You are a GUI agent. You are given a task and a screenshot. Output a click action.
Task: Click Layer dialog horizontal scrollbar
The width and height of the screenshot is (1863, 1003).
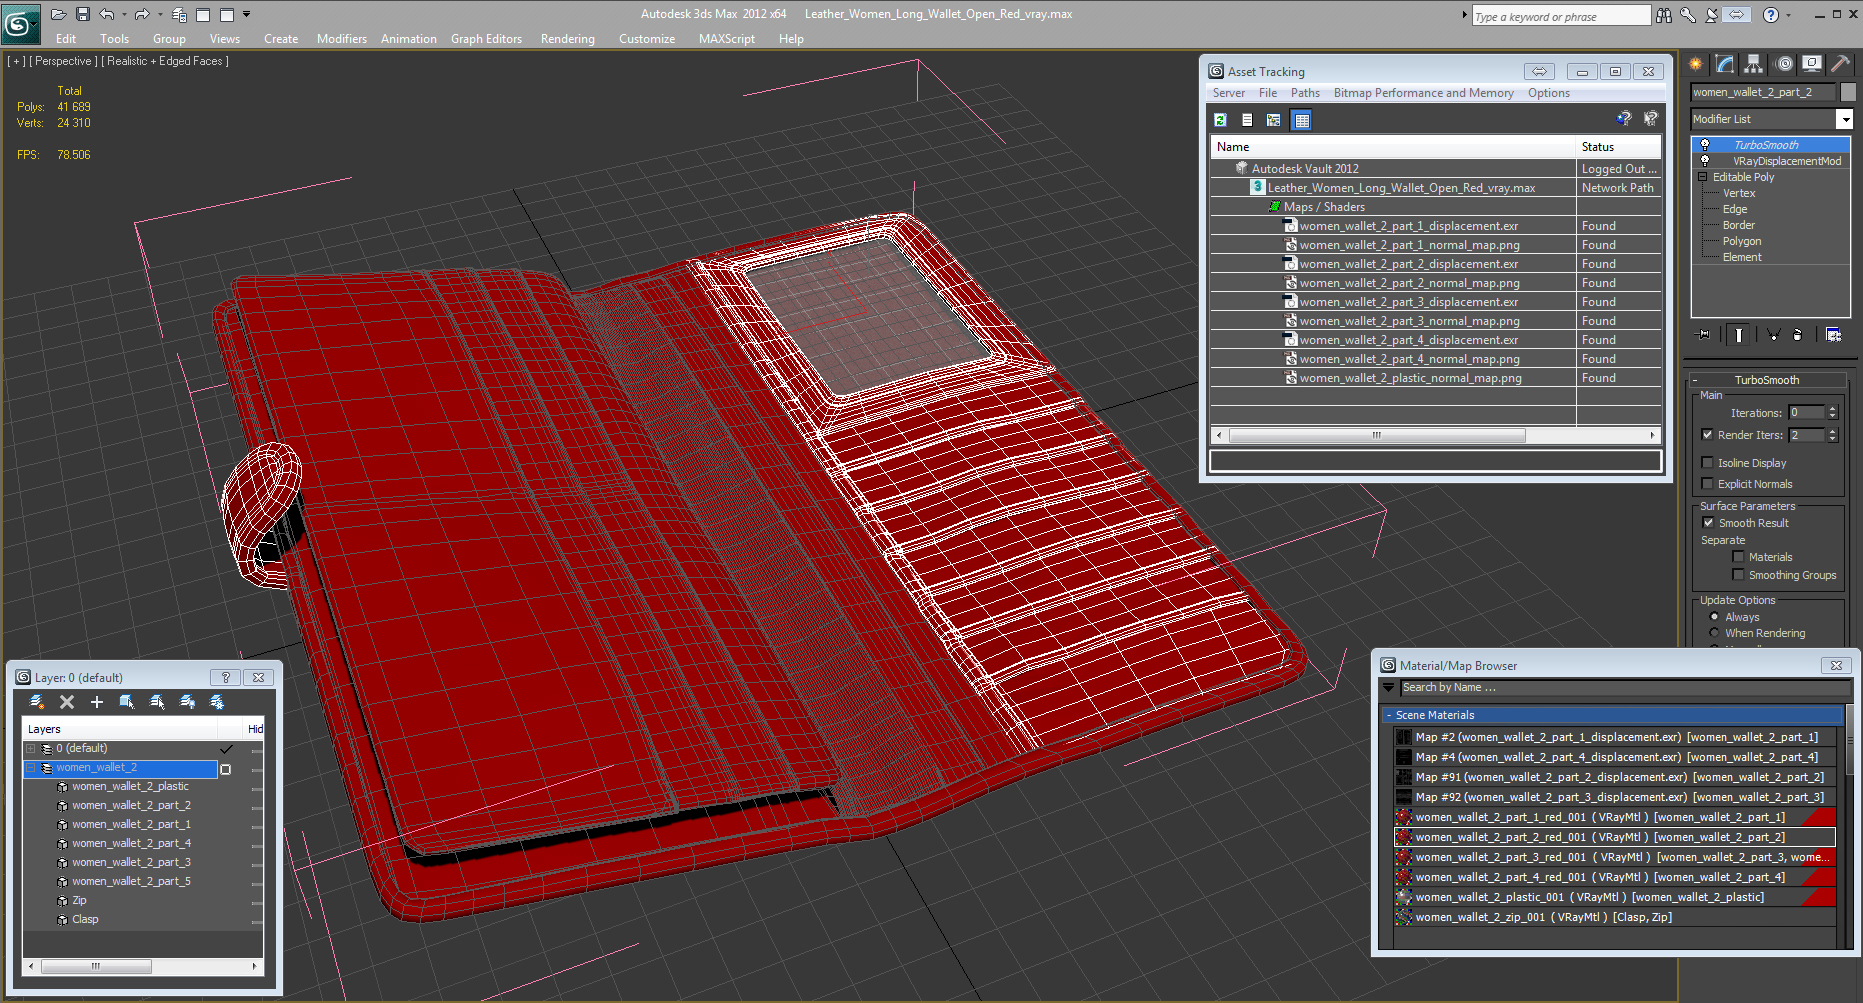click(143, 966)
